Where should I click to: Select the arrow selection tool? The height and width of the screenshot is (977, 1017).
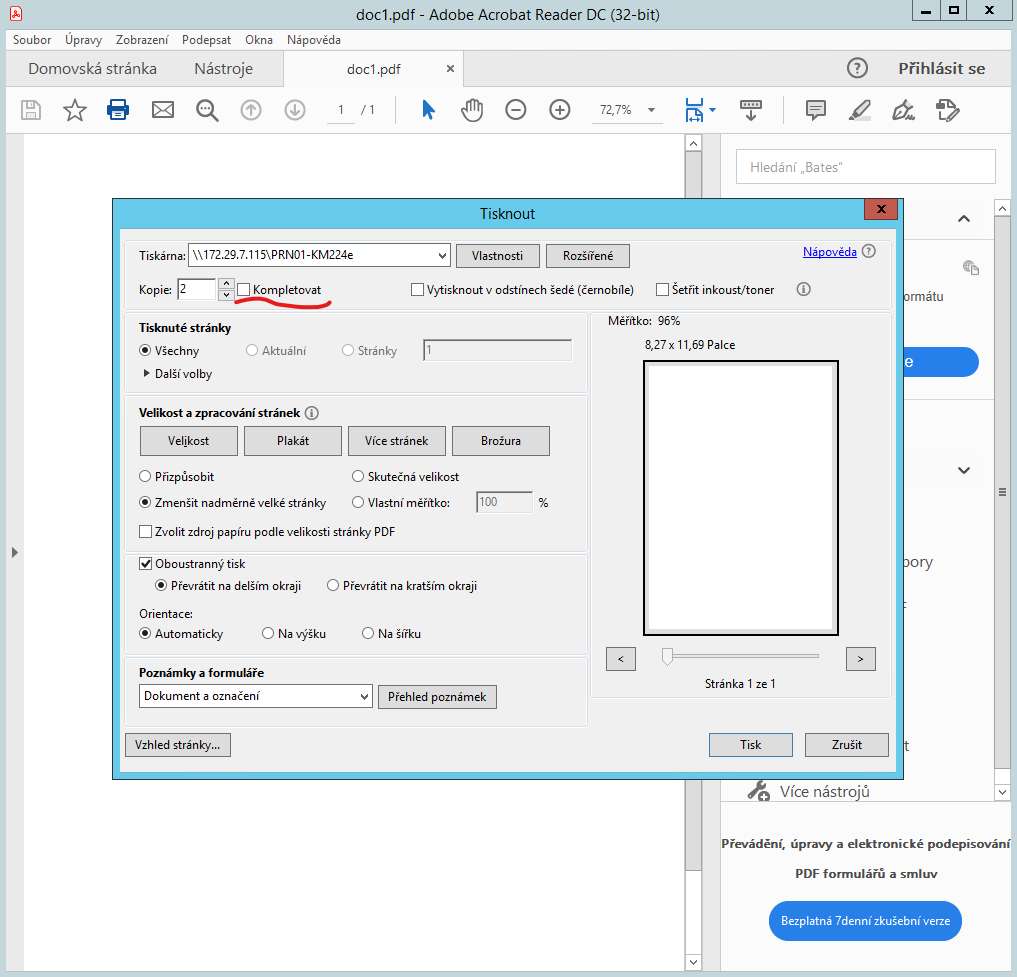click(x=428, y=110)
